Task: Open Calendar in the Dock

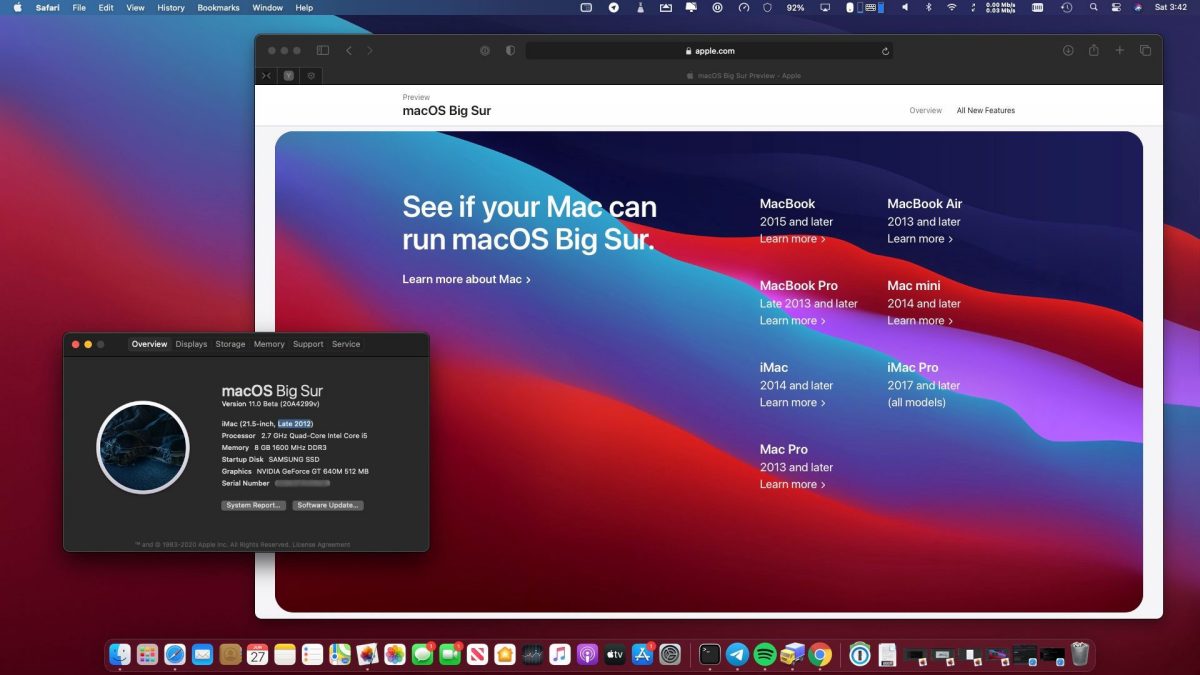Action: click(257, 654)
